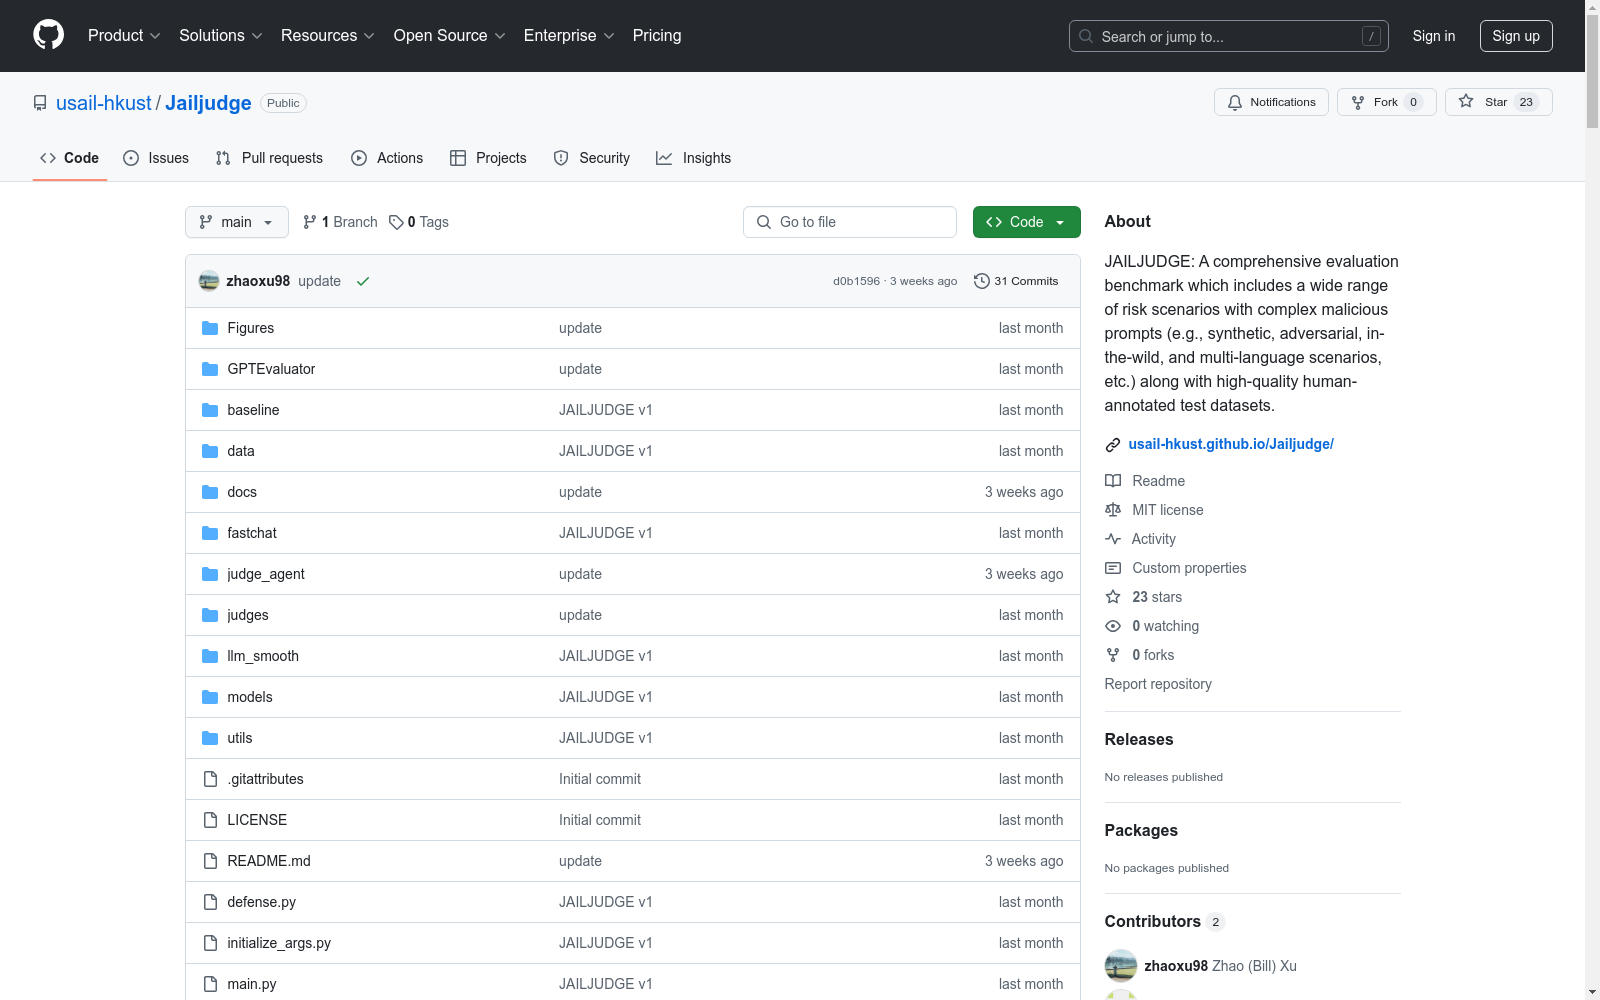The width and height of the screenshot is (1600, 1000).
Task: Open the Open Source navigation menu
Action: pyautogui.click(x=449, y=36)
